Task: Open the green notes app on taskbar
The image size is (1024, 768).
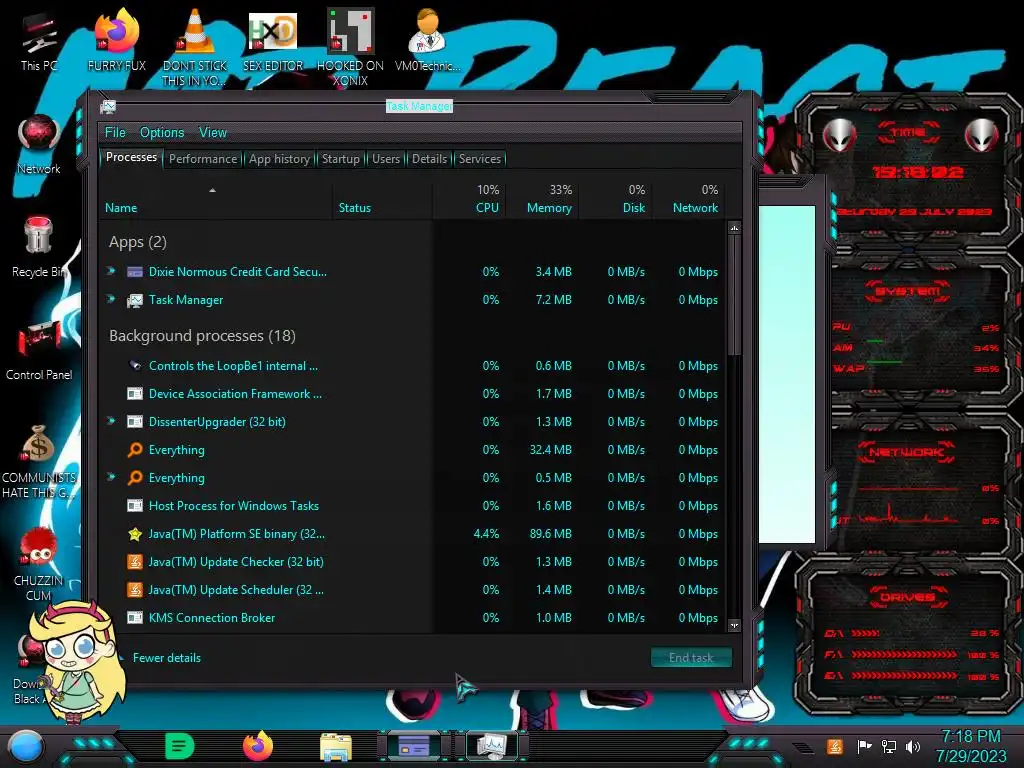Action: click(x=180, y=746)
